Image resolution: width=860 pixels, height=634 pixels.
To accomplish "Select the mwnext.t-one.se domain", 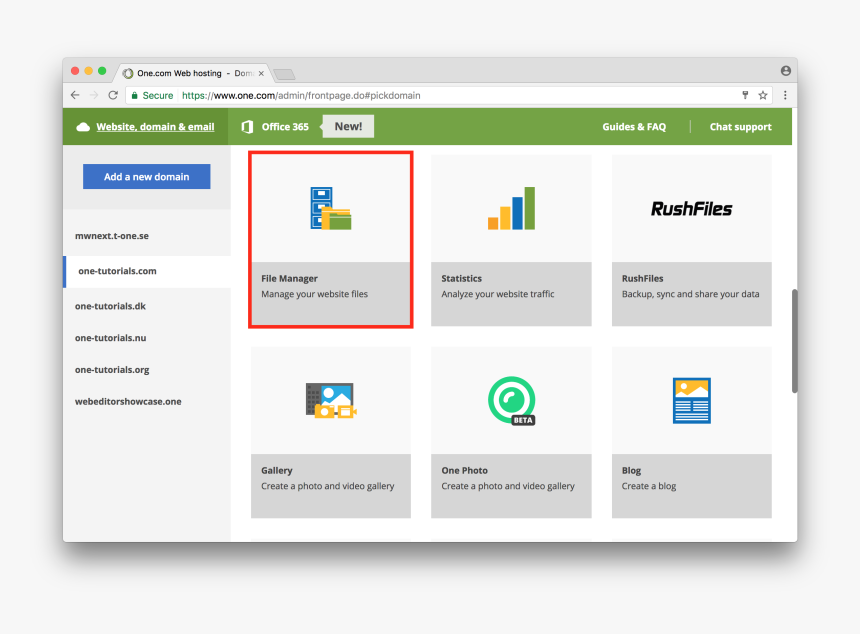I will point(112,236).
